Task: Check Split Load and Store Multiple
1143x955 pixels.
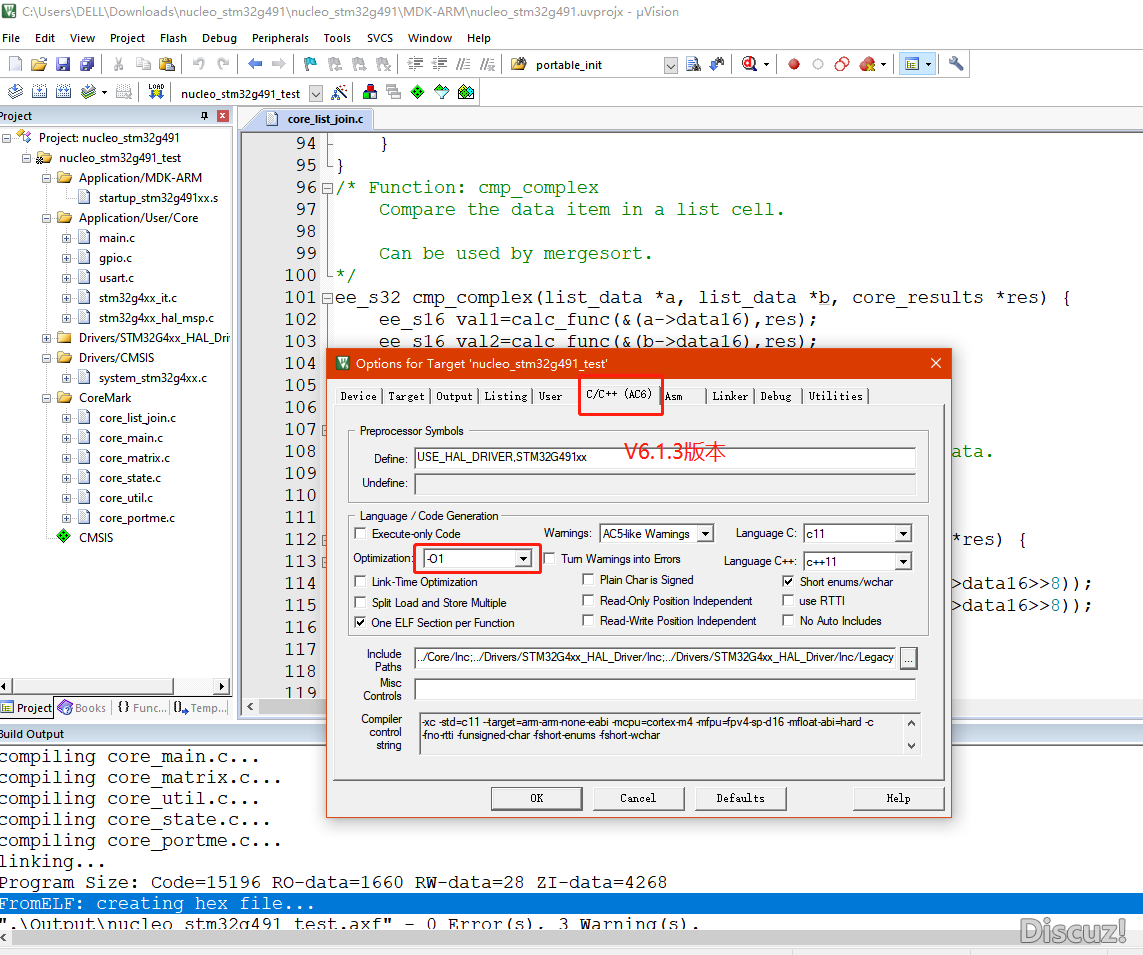Action: coord(360,602)
